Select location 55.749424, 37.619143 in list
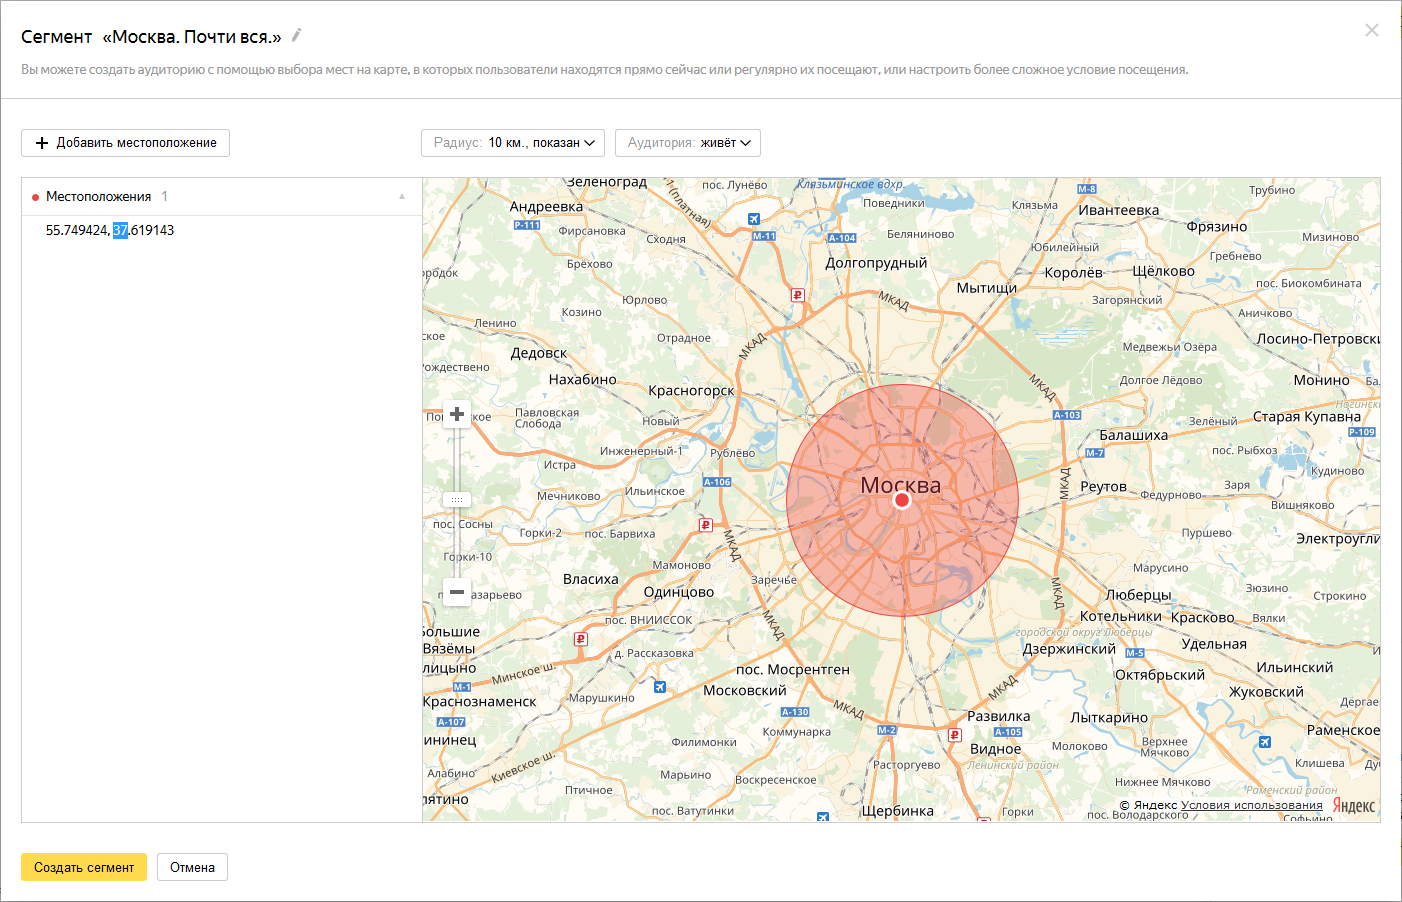Screen dimensions: 1402x902 [110, 230]
